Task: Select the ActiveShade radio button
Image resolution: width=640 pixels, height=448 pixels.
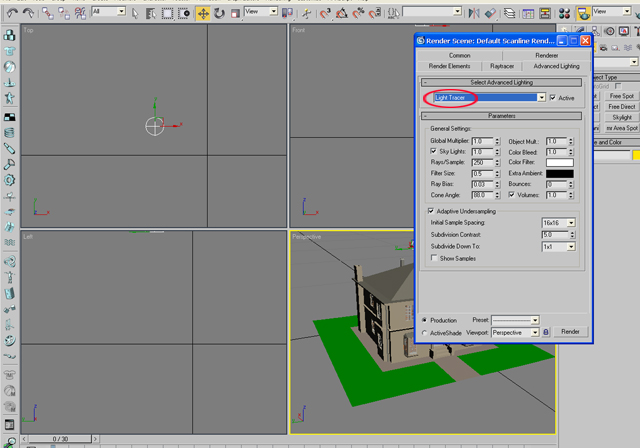Action: (426, 333)
